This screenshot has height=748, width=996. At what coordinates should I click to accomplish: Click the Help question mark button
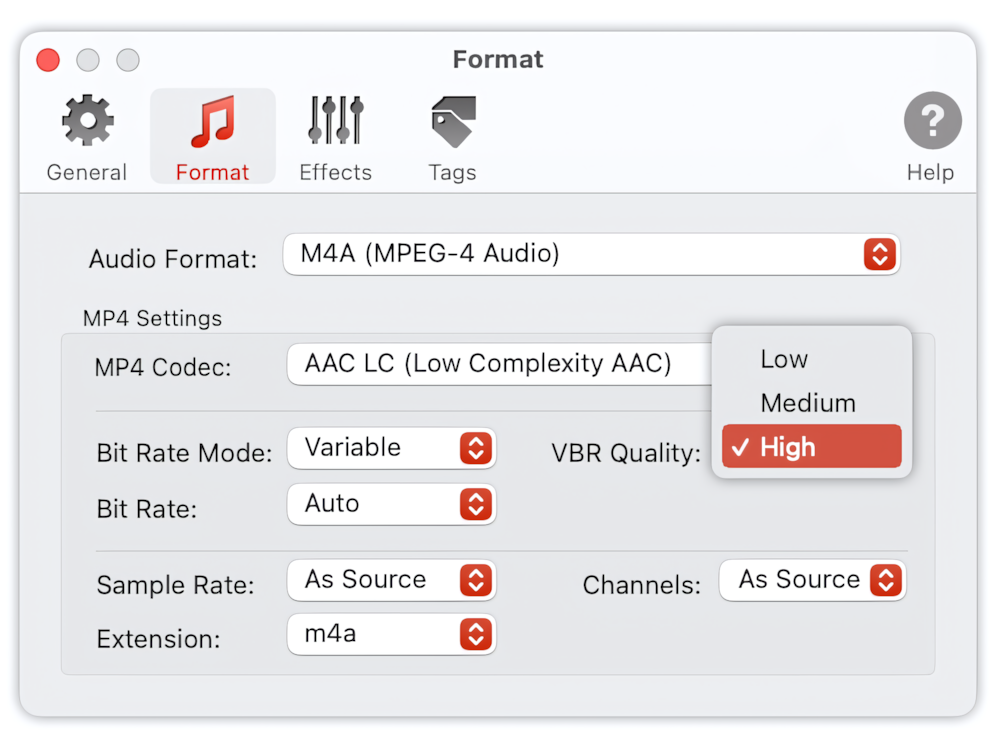pos(932,120)
